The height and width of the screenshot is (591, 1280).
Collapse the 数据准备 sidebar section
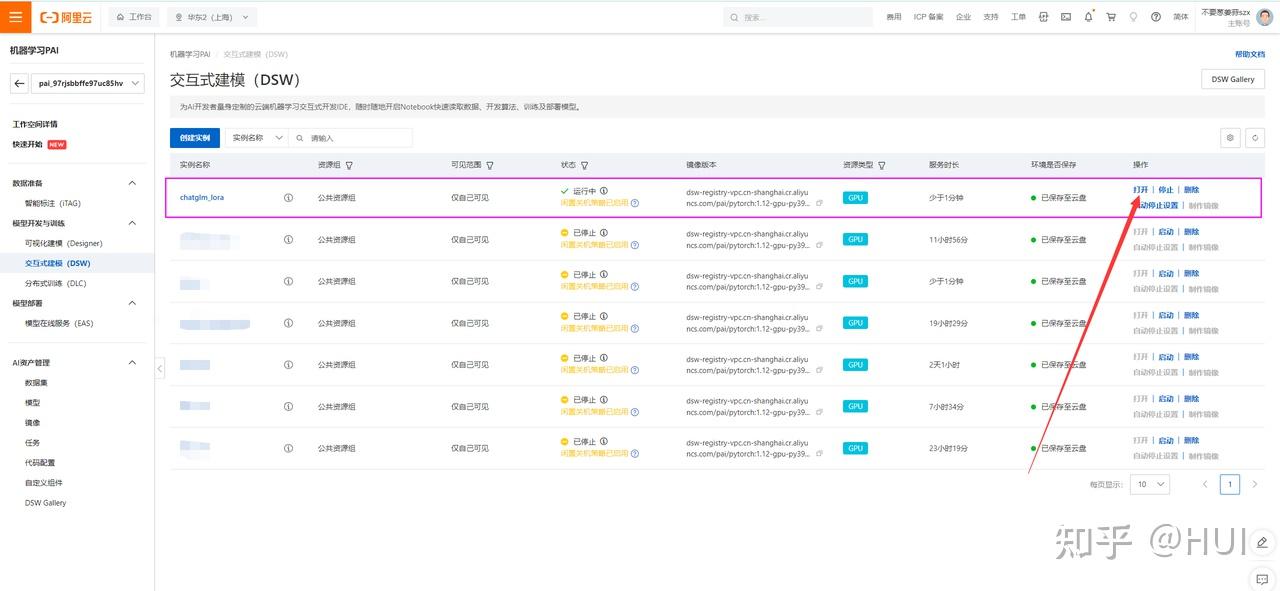132,183
